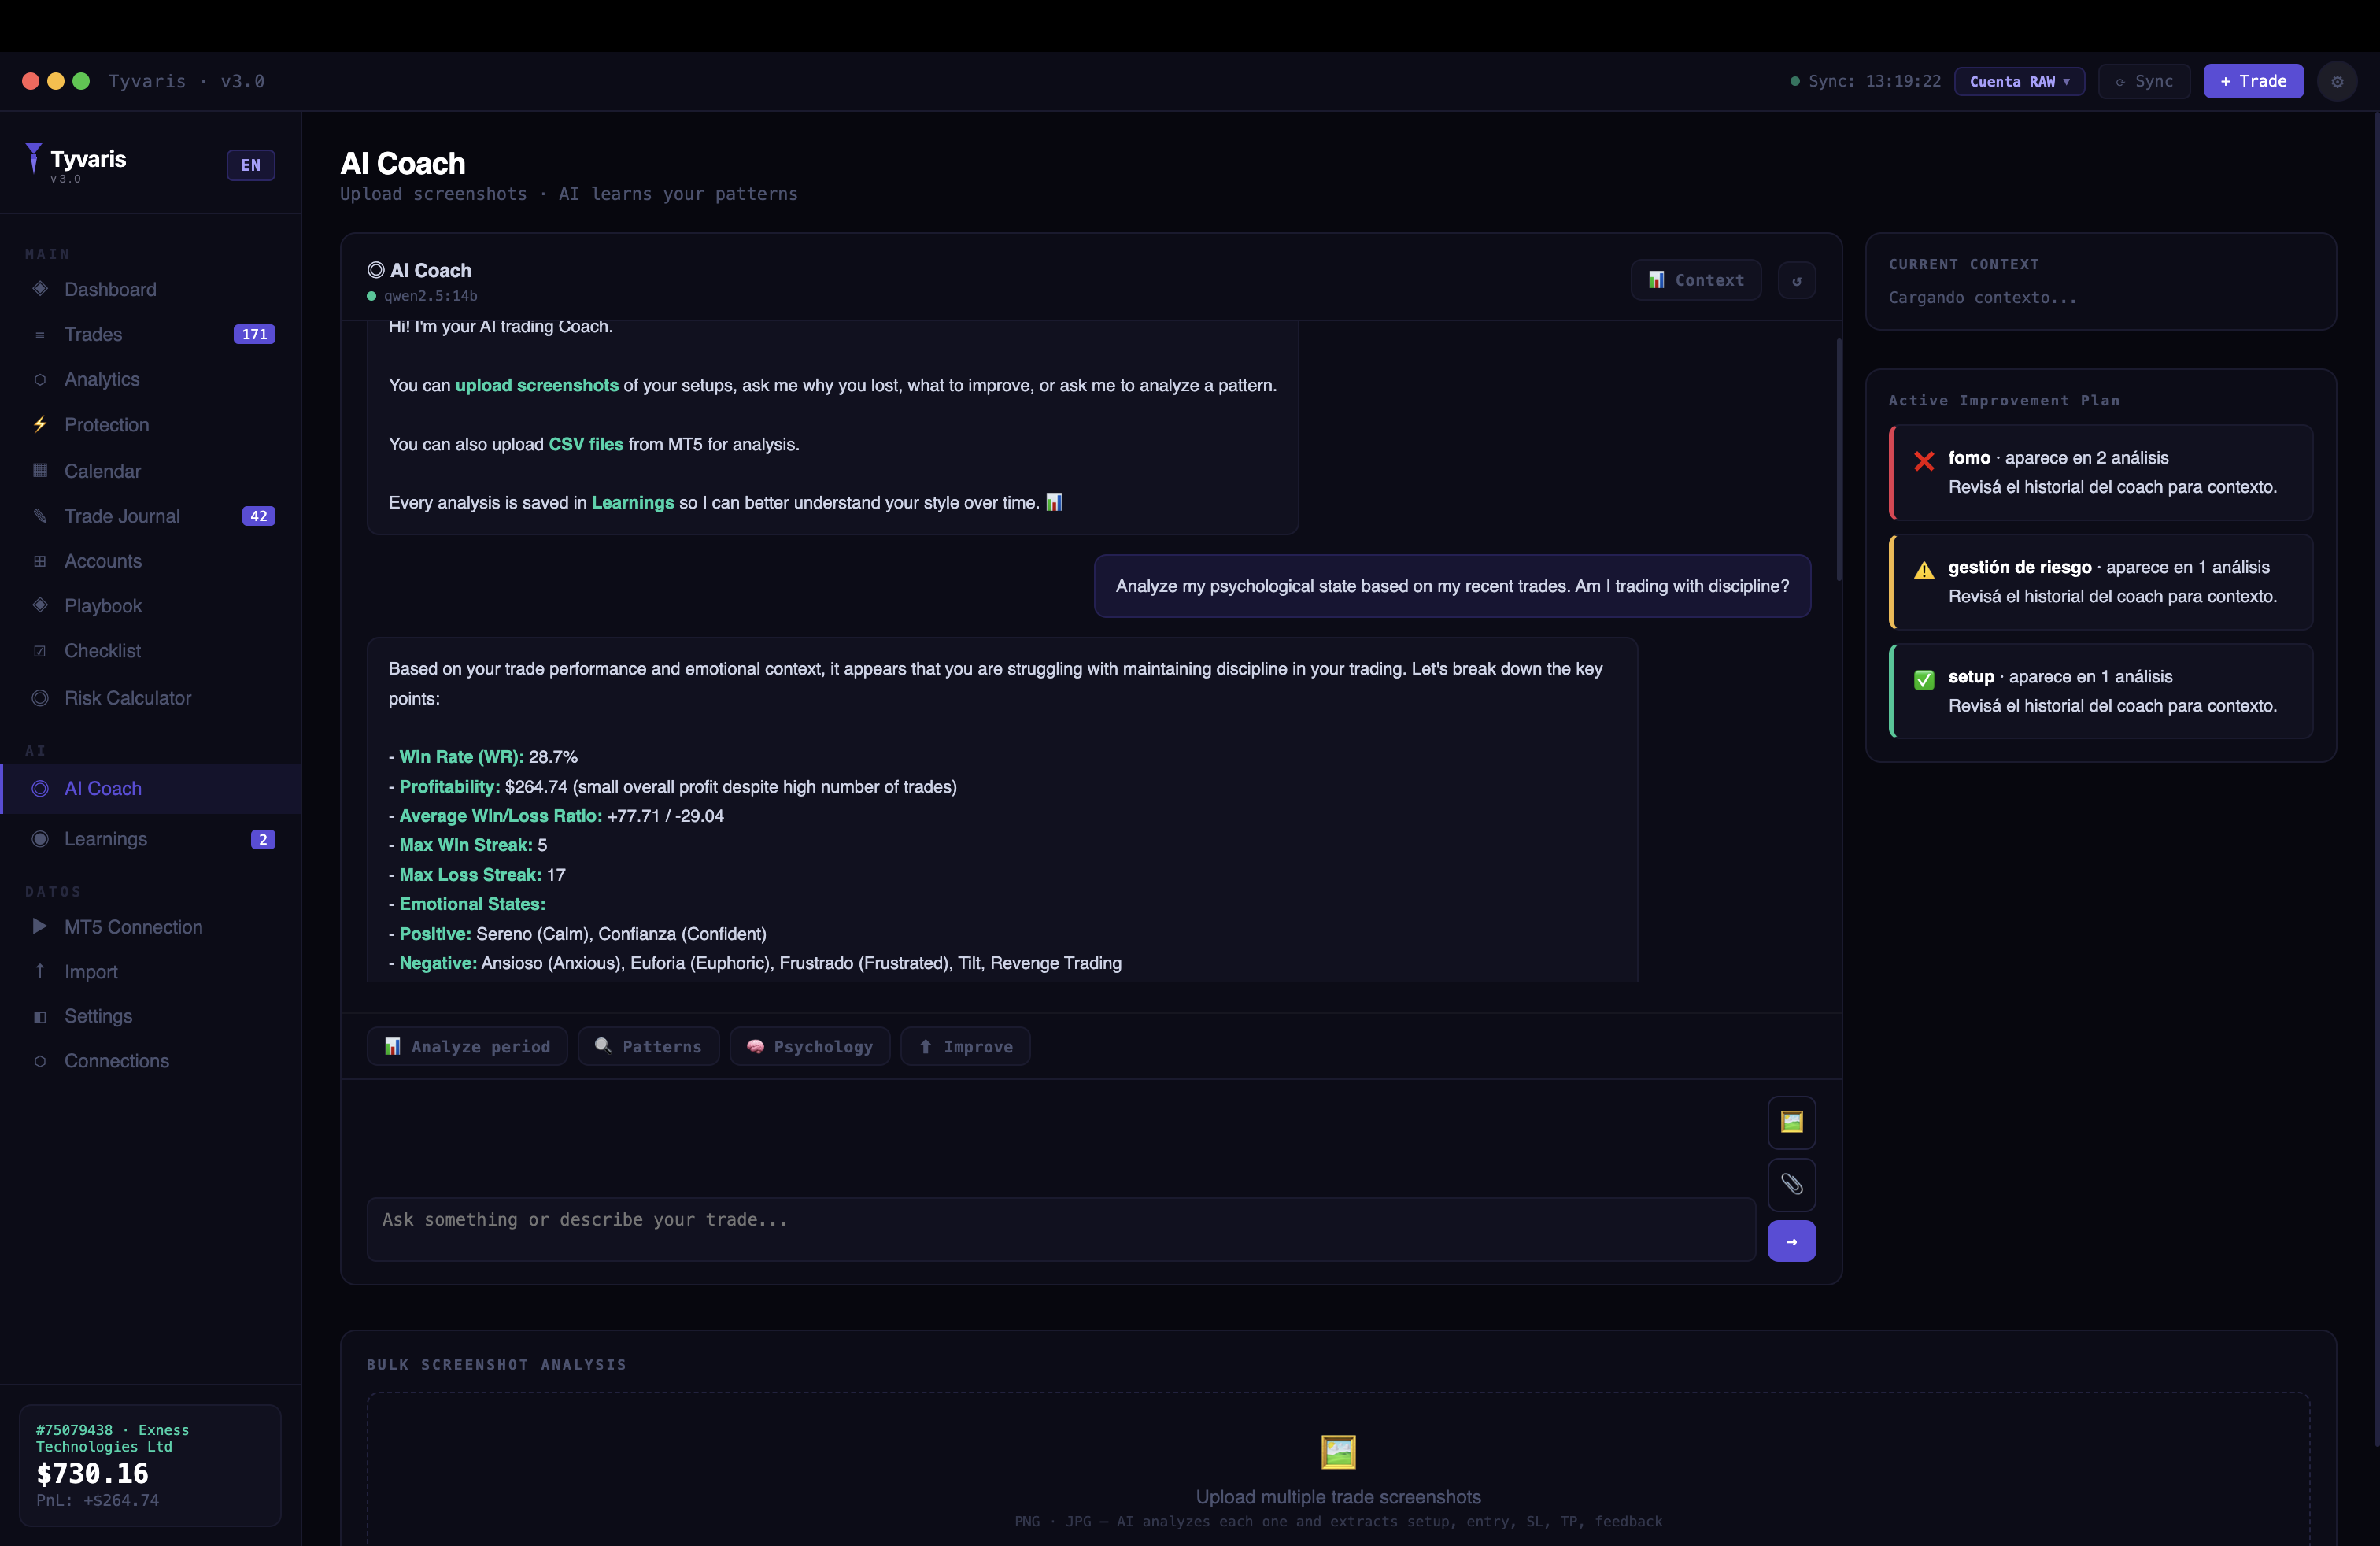Image resolution: width=2380 pixels, height=1546 pixels.
Task: Click the Win Rate (WR): line
Action: 483,757
